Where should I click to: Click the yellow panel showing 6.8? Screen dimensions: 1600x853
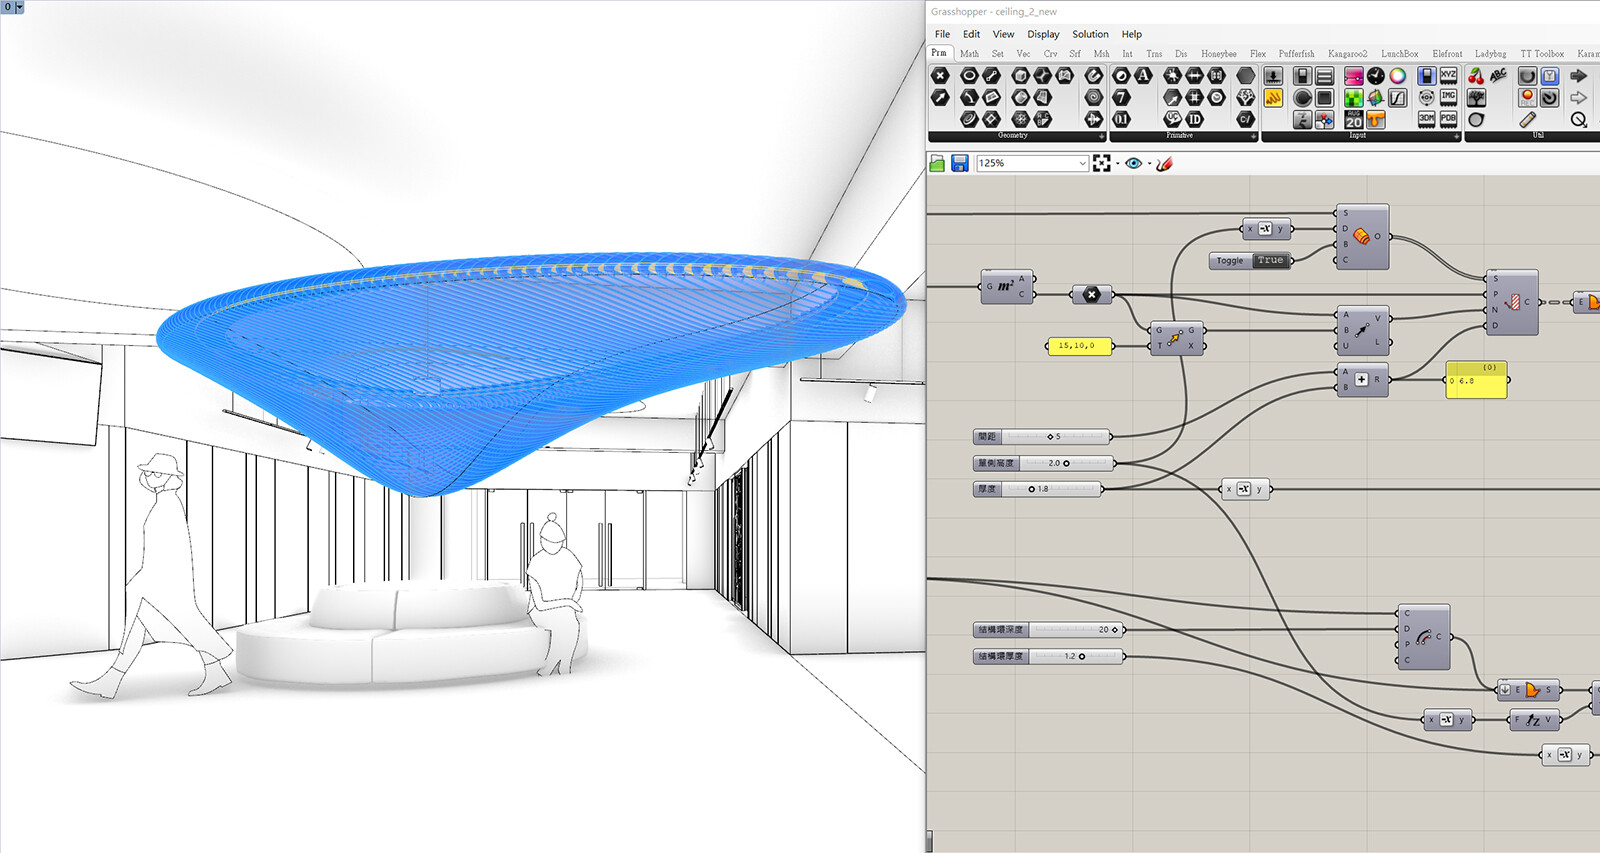click(1476, 381)
